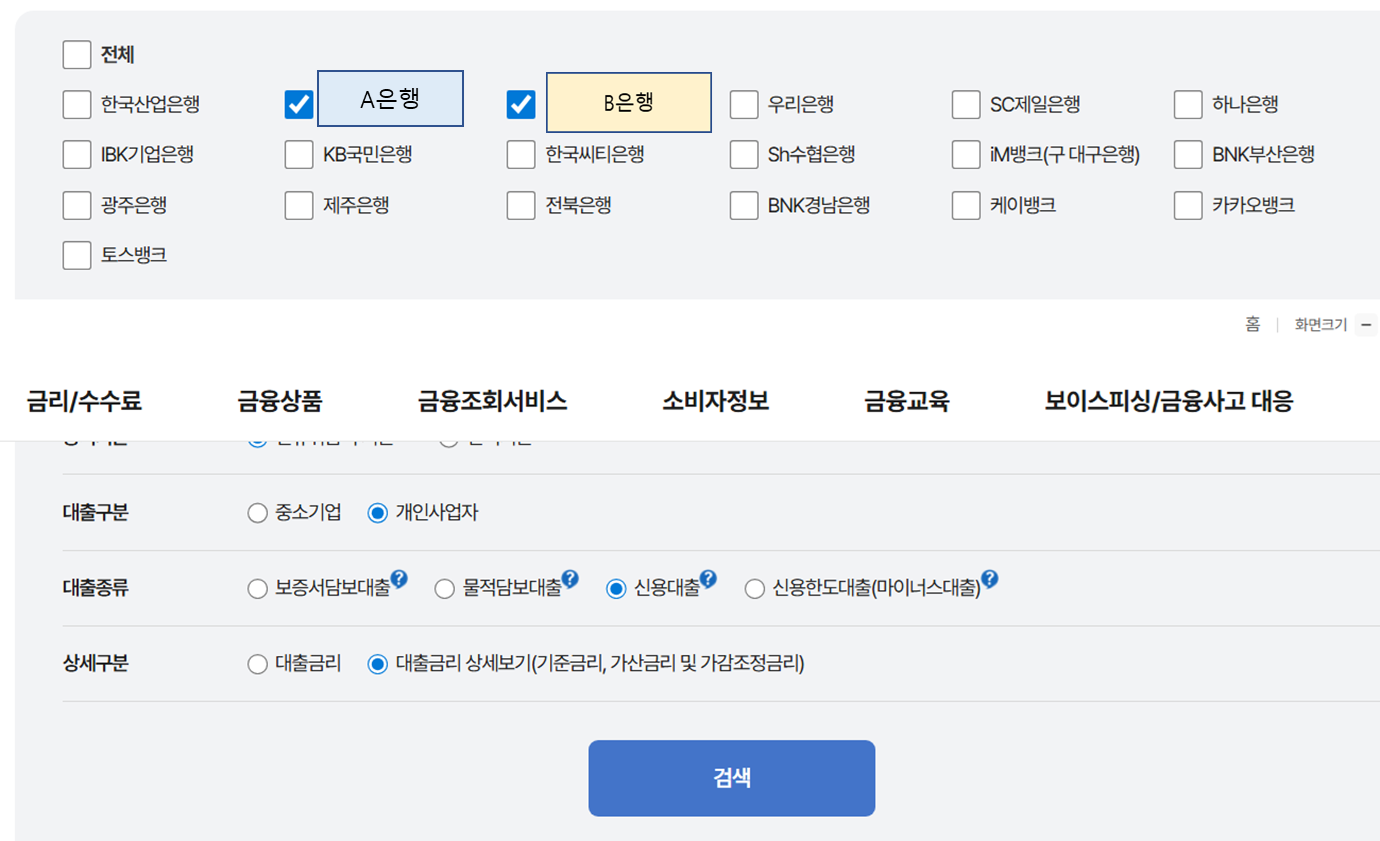This screenshot has width=1380, height=841.
Task: Select the 물적담보대출 radio option
Action: point(445,589)
